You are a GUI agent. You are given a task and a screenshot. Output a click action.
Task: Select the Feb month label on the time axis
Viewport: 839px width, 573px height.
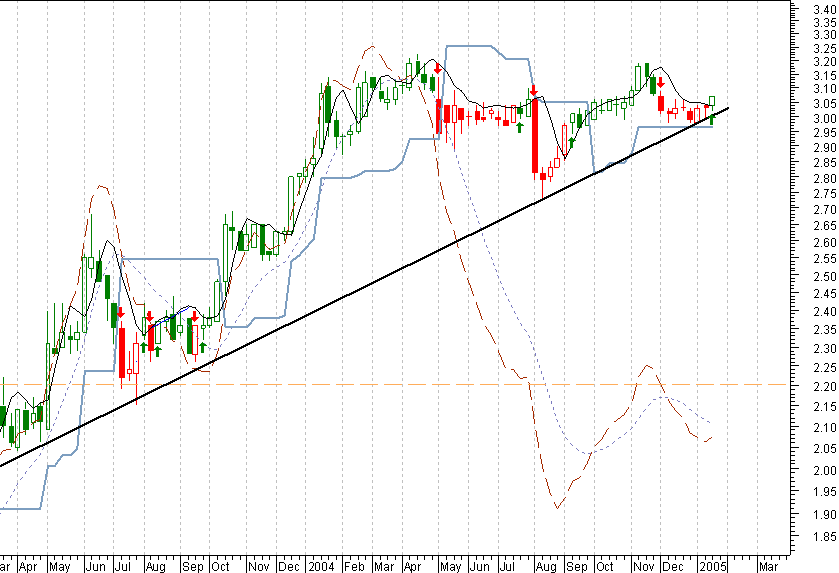(x=354, y=567)
